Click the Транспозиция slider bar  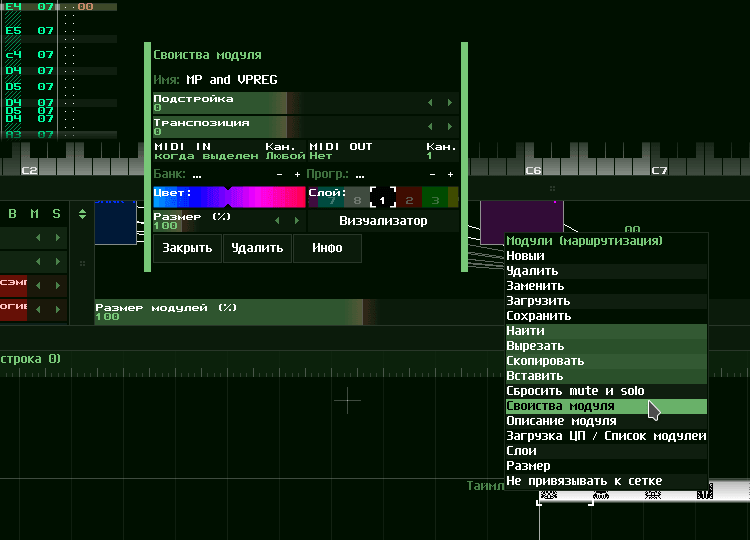click(x=306, y=127)
